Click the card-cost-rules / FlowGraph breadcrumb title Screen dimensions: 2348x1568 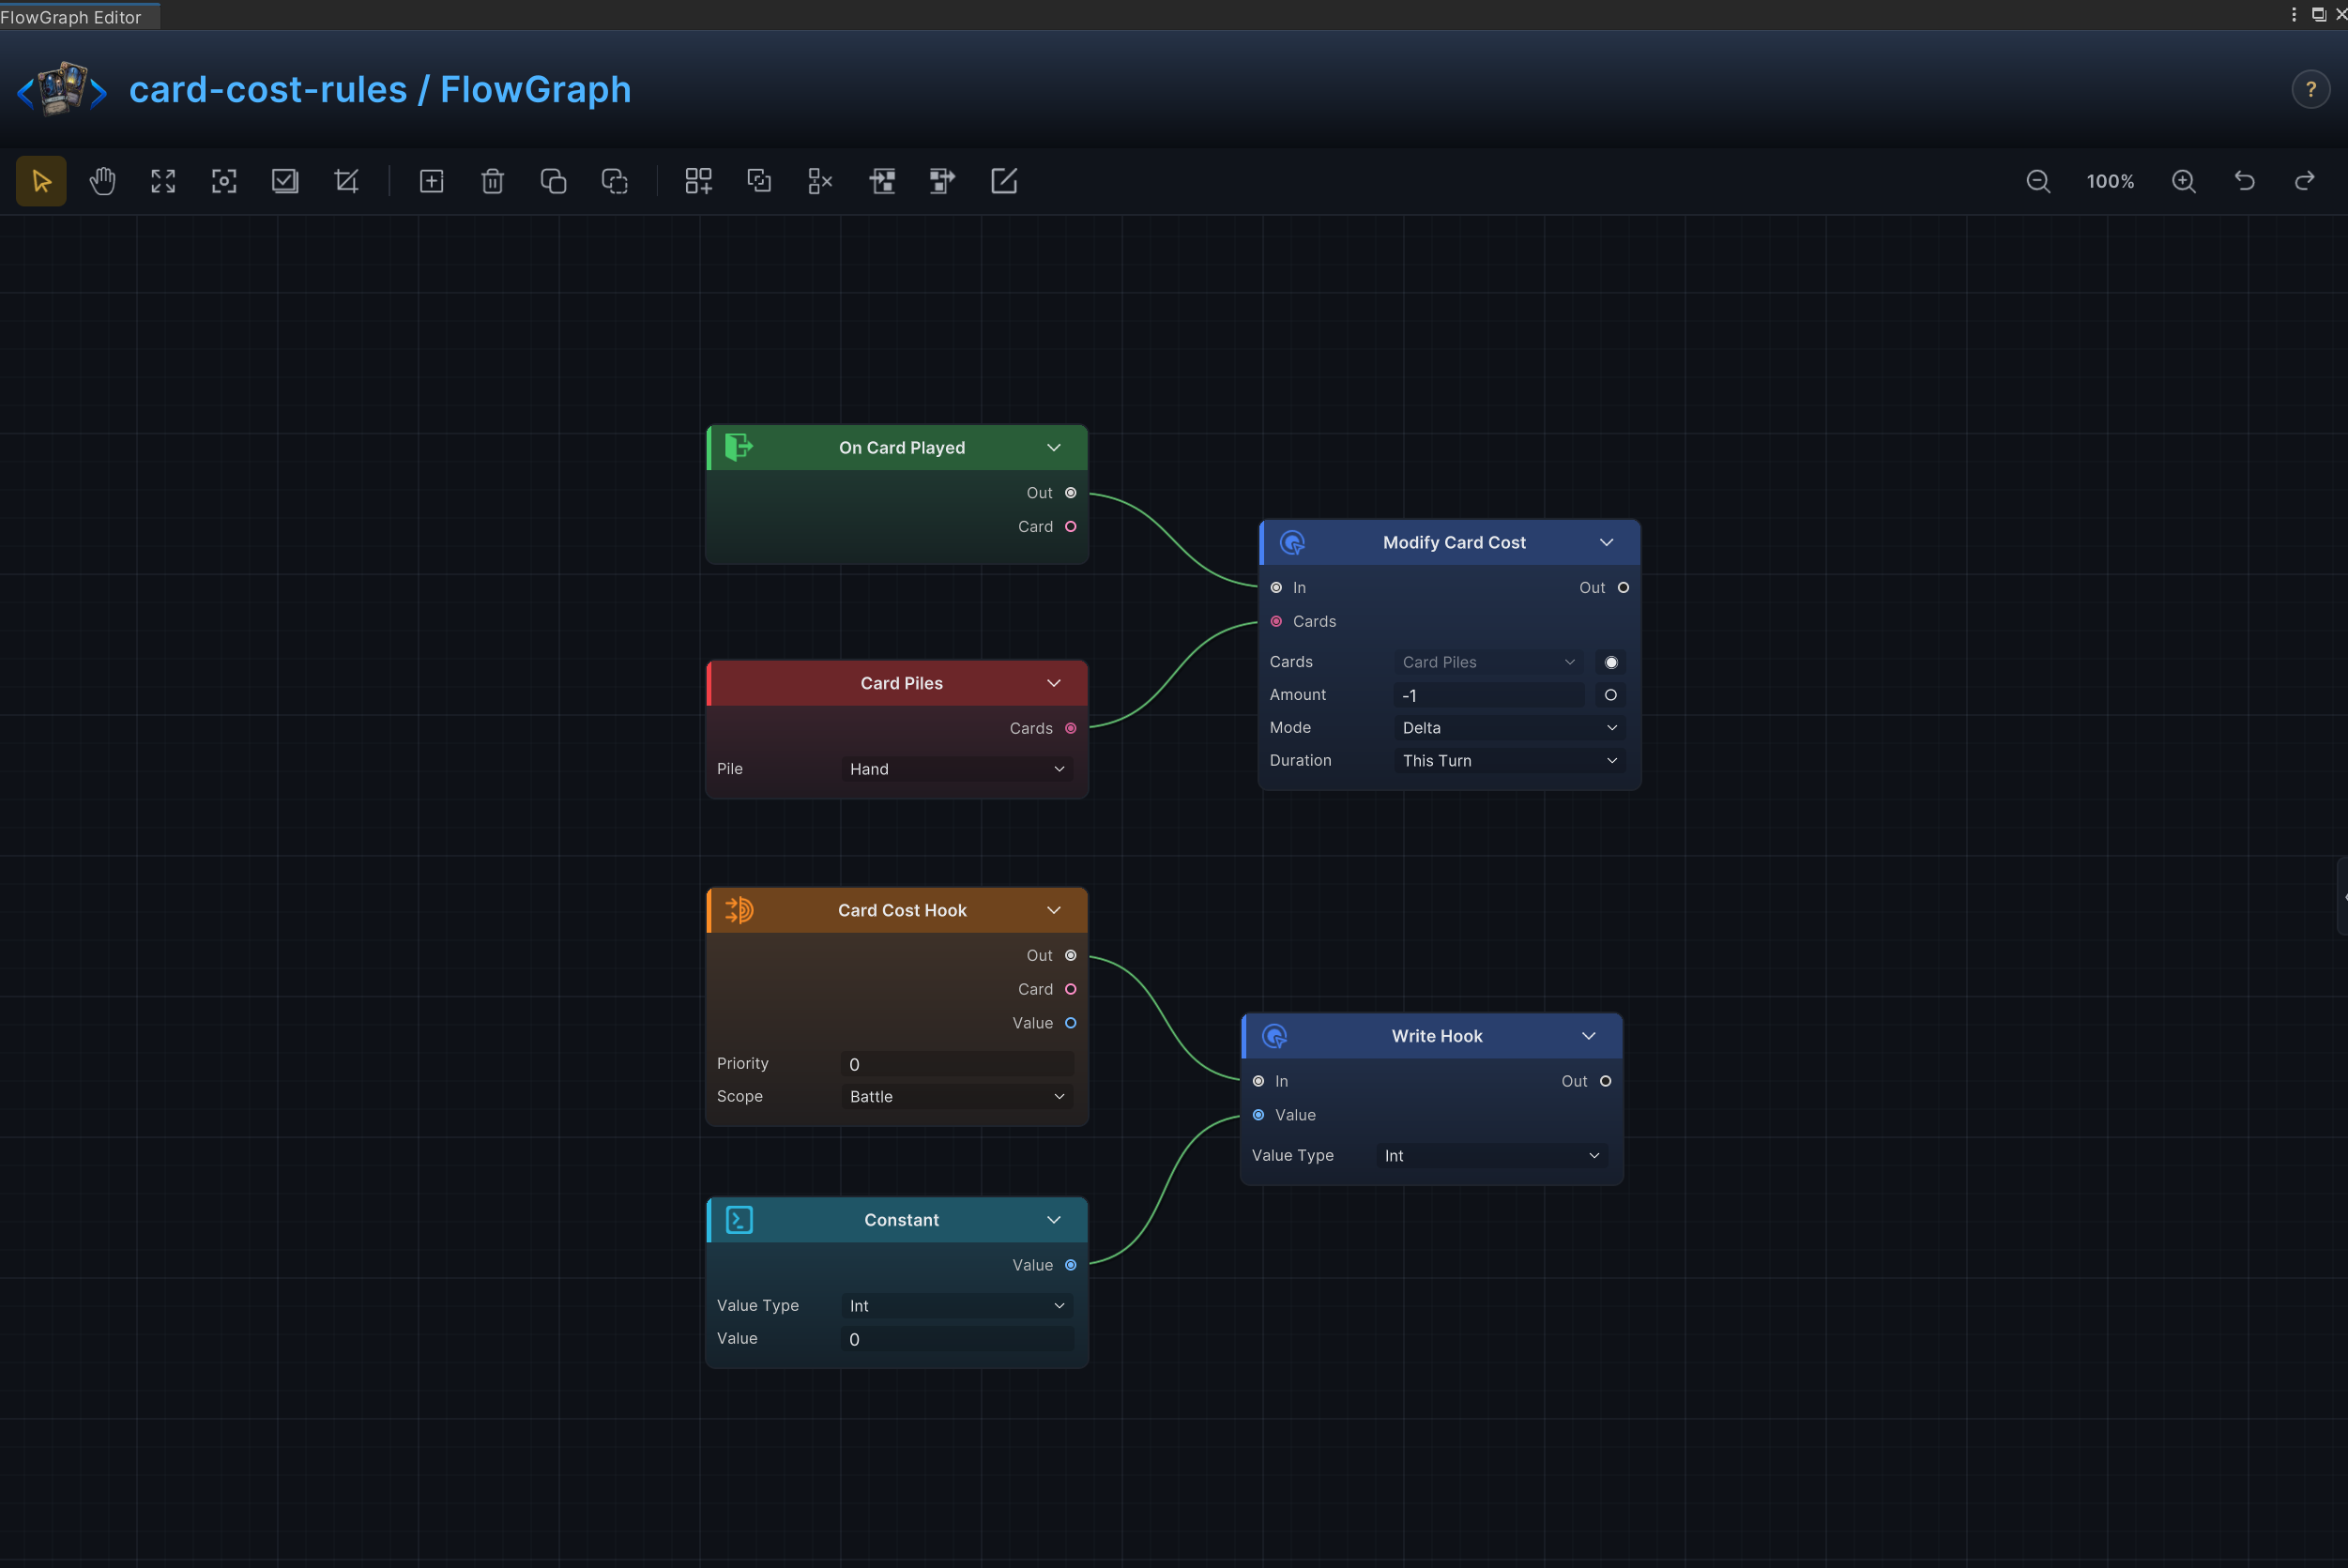click(380, 89)
